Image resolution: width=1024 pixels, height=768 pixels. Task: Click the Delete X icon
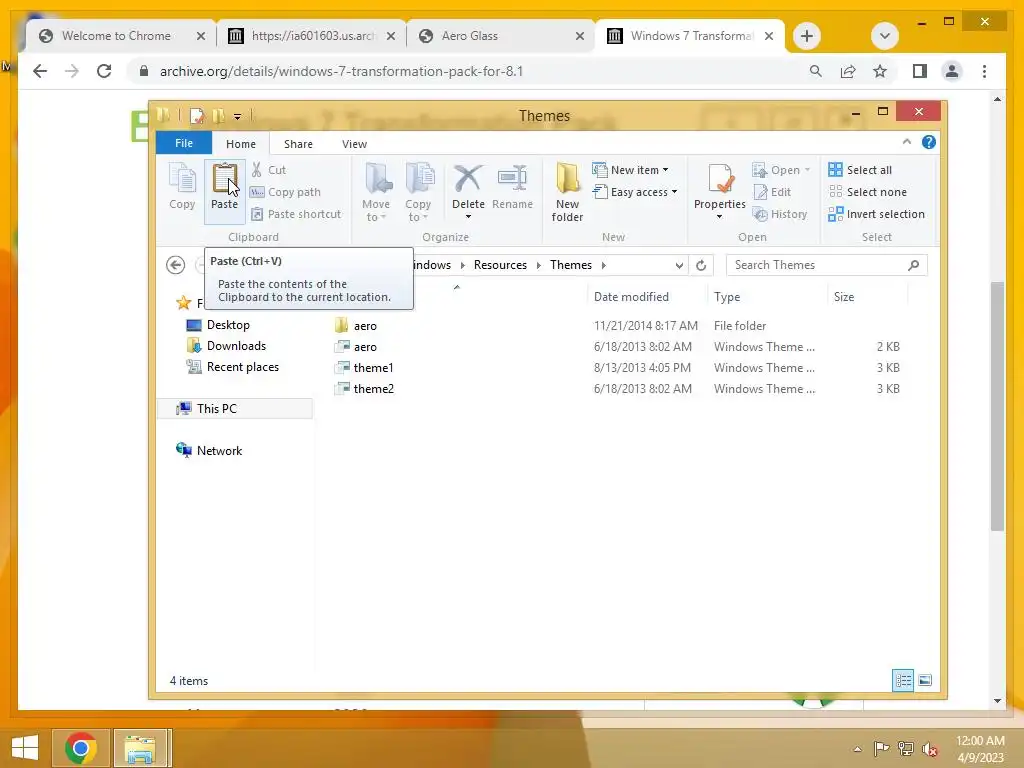(468, 178)
